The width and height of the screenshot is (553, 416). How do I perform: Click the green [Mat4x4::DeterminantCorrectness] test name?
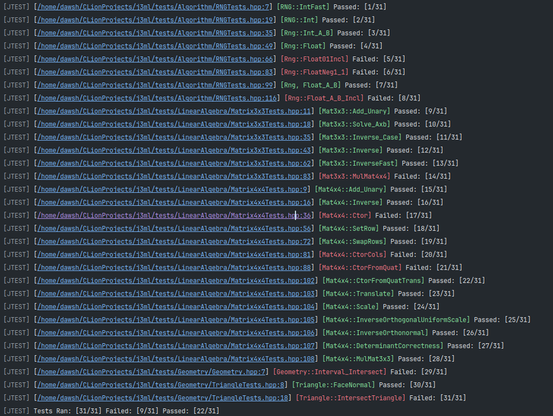click(382, 346)
